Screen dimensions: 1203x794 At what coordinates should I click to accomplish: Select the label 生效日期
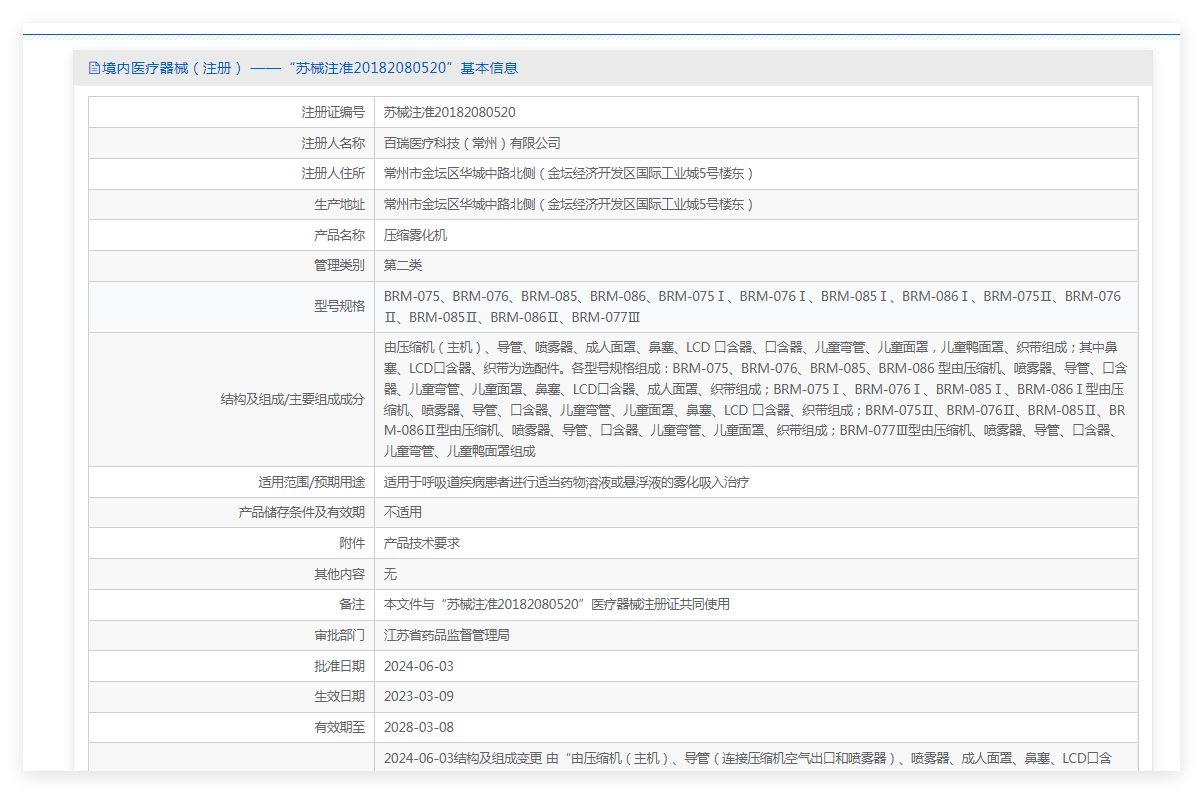coord(339,696)
